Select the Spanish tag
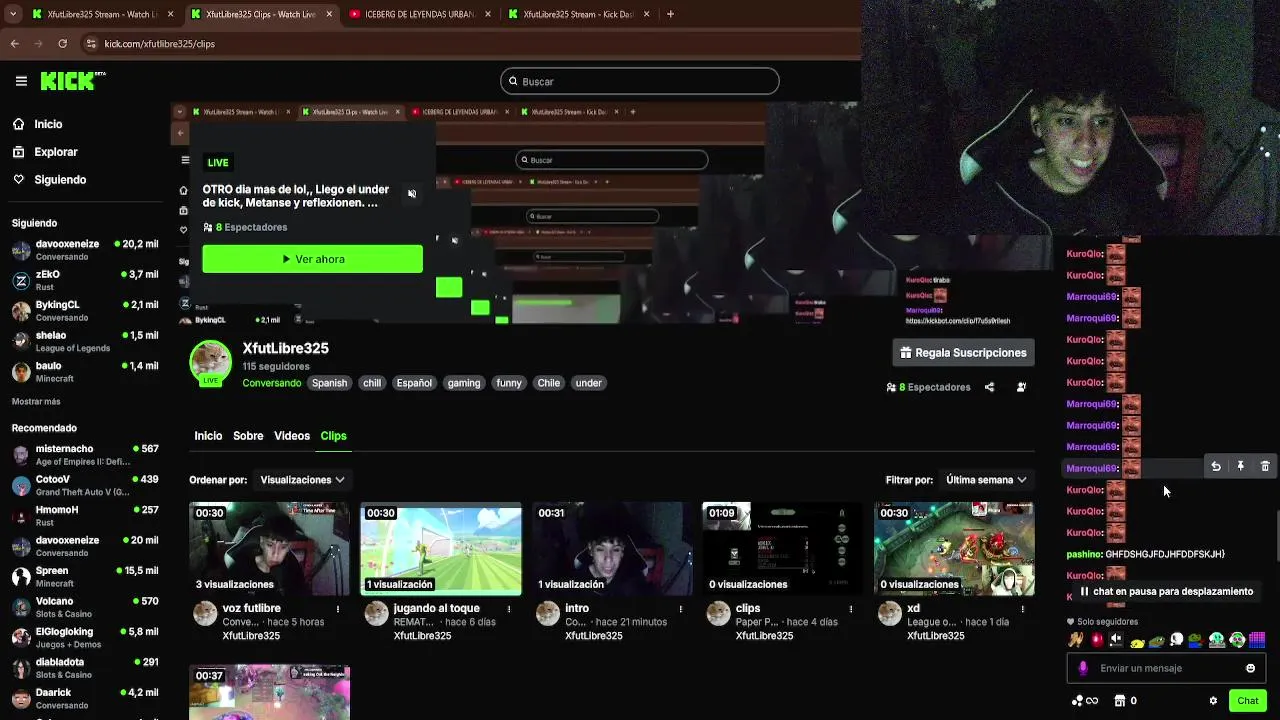Image resolution: width=1280 pixels, height=720 pixels. coord(329,383)
